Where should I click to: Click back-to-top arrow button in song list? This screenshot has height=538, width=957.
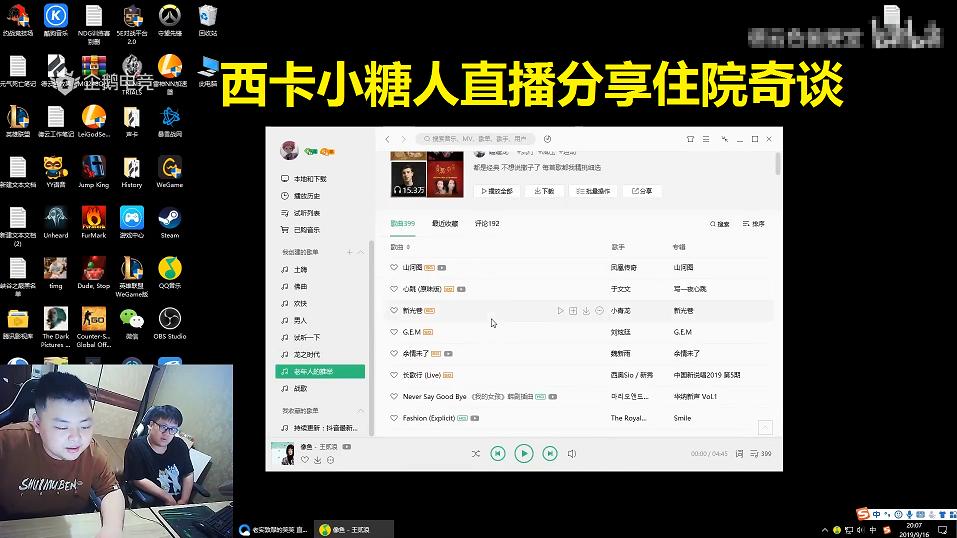click(765, 427)
